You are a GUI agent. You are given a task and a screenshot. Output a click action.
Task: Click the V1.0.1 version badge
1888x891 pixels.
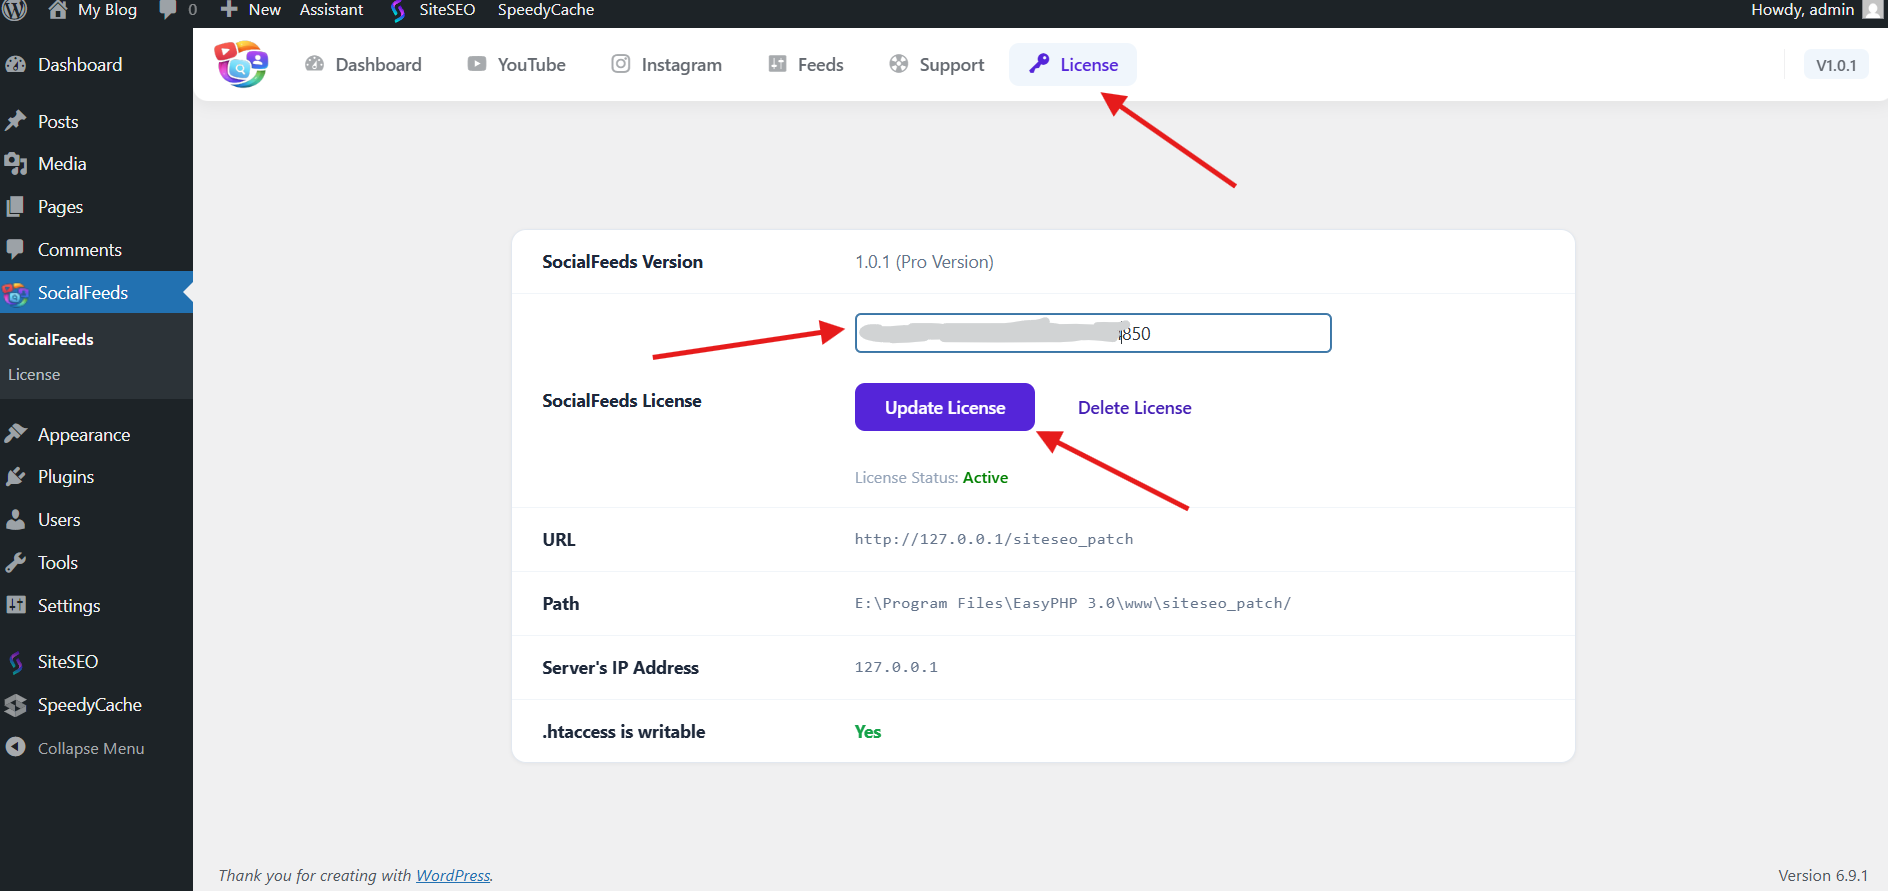[1836, 65]
